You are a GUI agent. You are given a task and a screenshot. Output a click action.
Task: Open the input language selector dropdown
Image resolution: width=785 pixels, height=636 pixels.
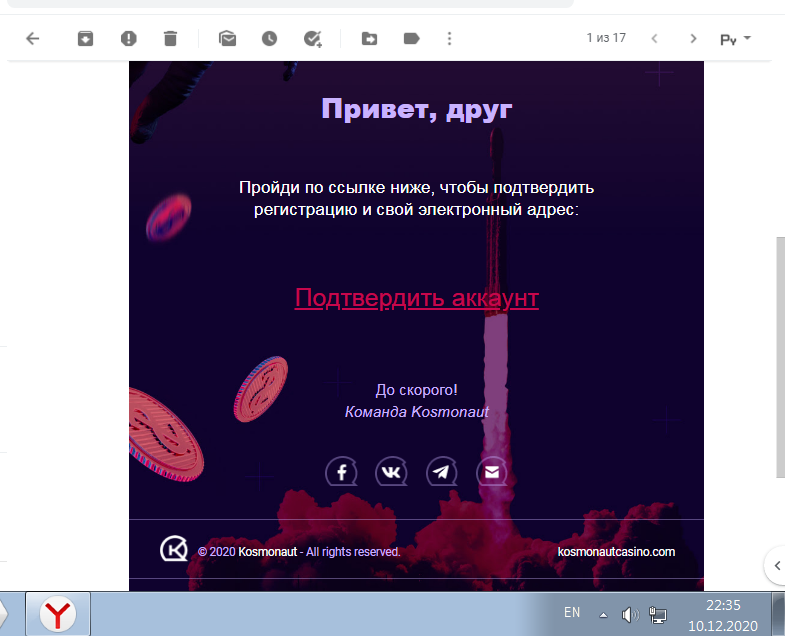[x=736, y=39]
